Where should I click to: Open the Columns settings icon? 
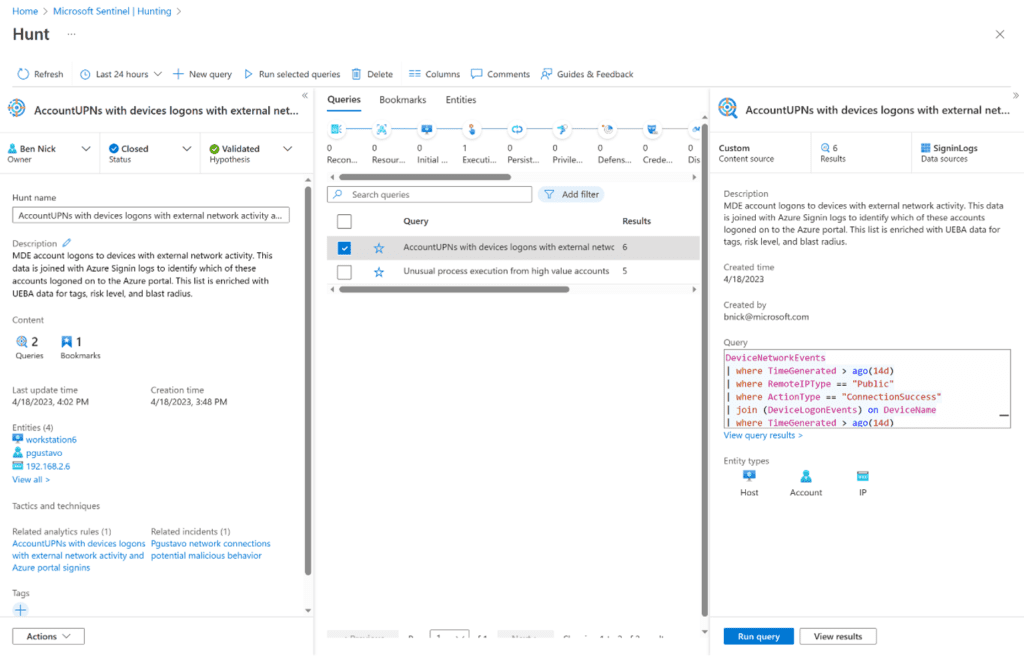point(415,74)
